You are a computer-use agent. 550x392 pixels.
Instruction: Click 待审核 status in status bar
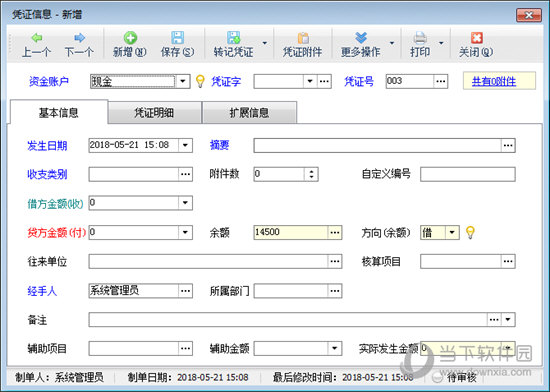coord(462,377)
